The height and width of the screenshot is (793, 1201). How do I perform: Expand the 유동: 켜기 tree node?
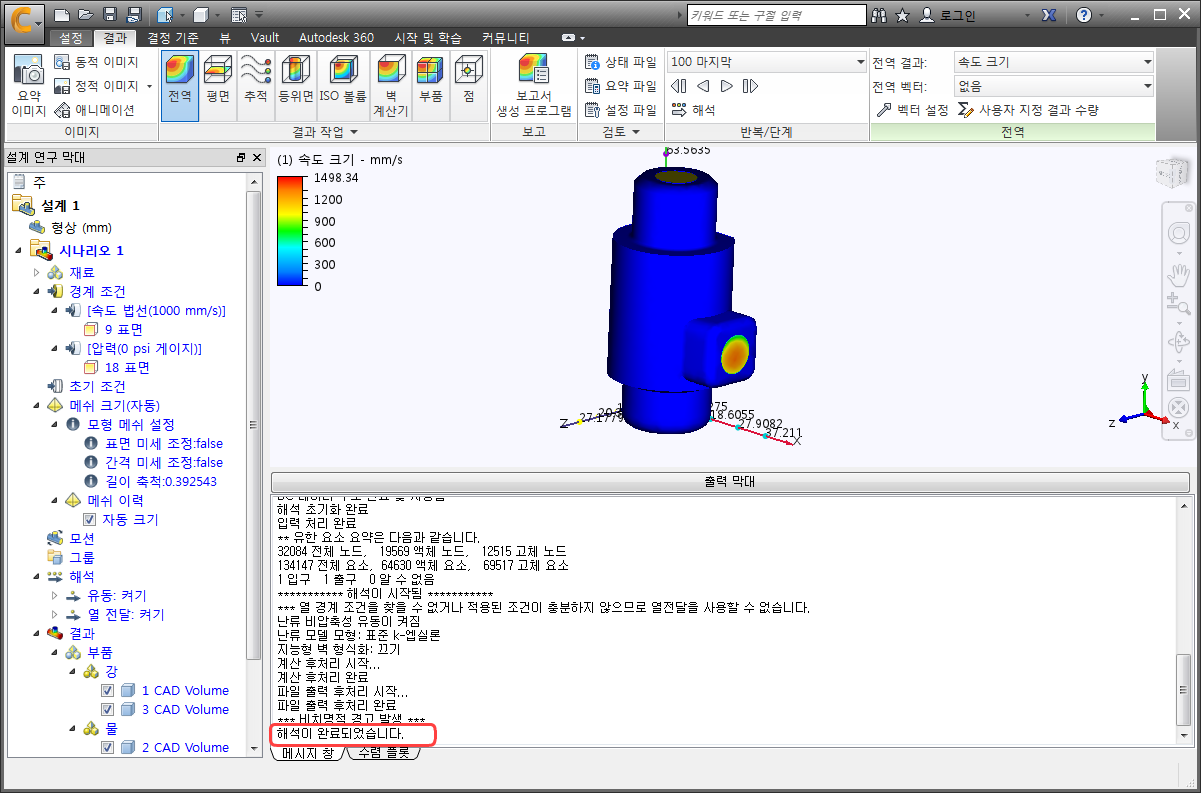55,596
